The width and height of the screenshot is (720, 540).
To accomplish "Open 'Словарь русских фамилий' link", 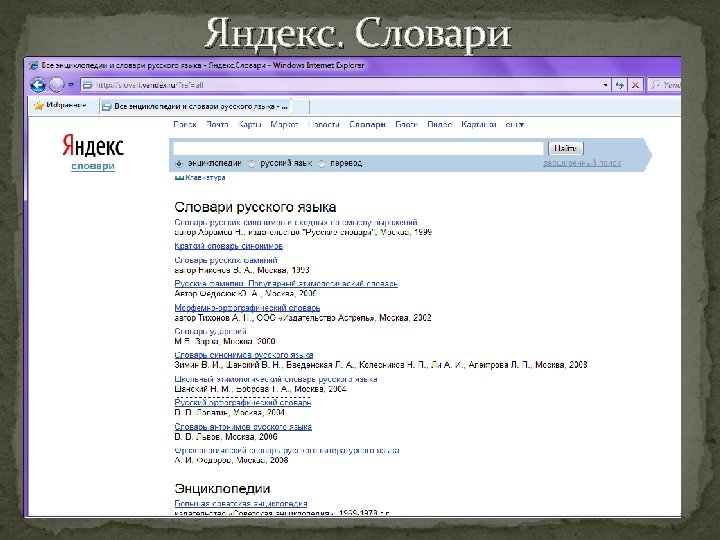I will pos(226,260).
